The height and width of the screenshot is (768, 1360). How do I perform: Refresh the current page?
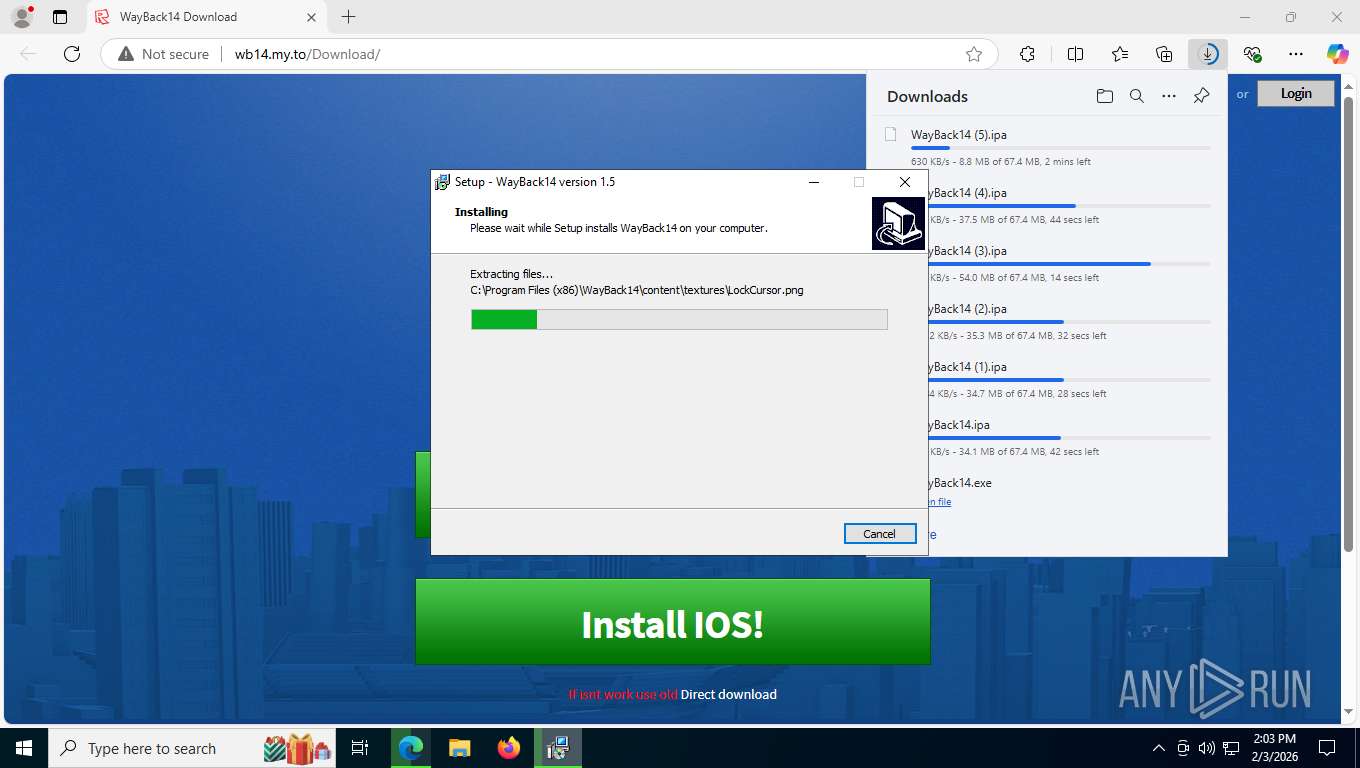[x=72, y=54]
